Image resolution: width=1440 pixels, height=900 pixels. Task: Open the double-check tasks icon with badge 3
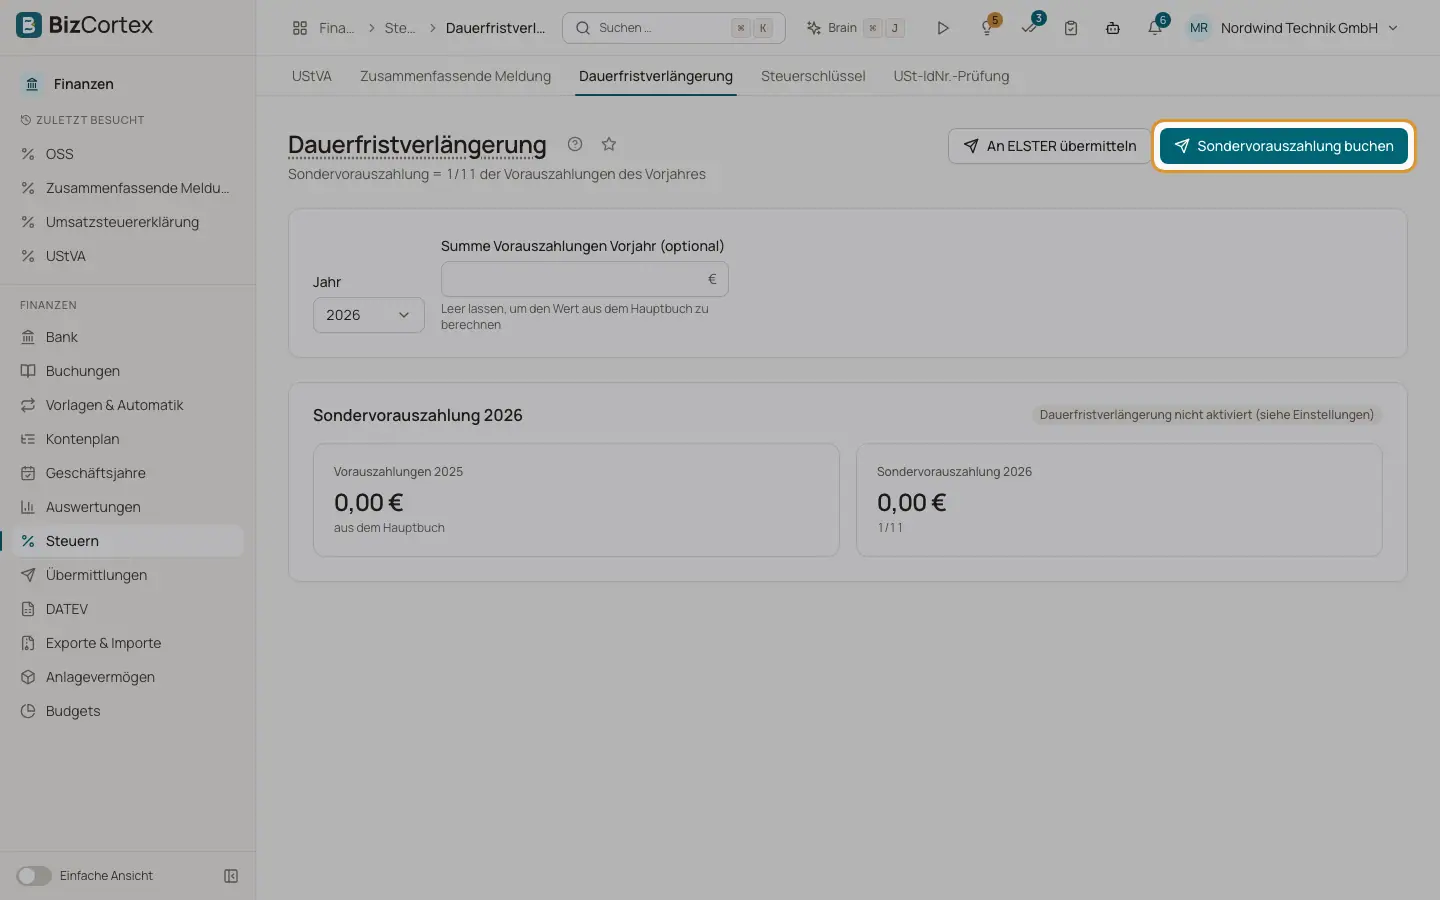[x=1030, y=28]
